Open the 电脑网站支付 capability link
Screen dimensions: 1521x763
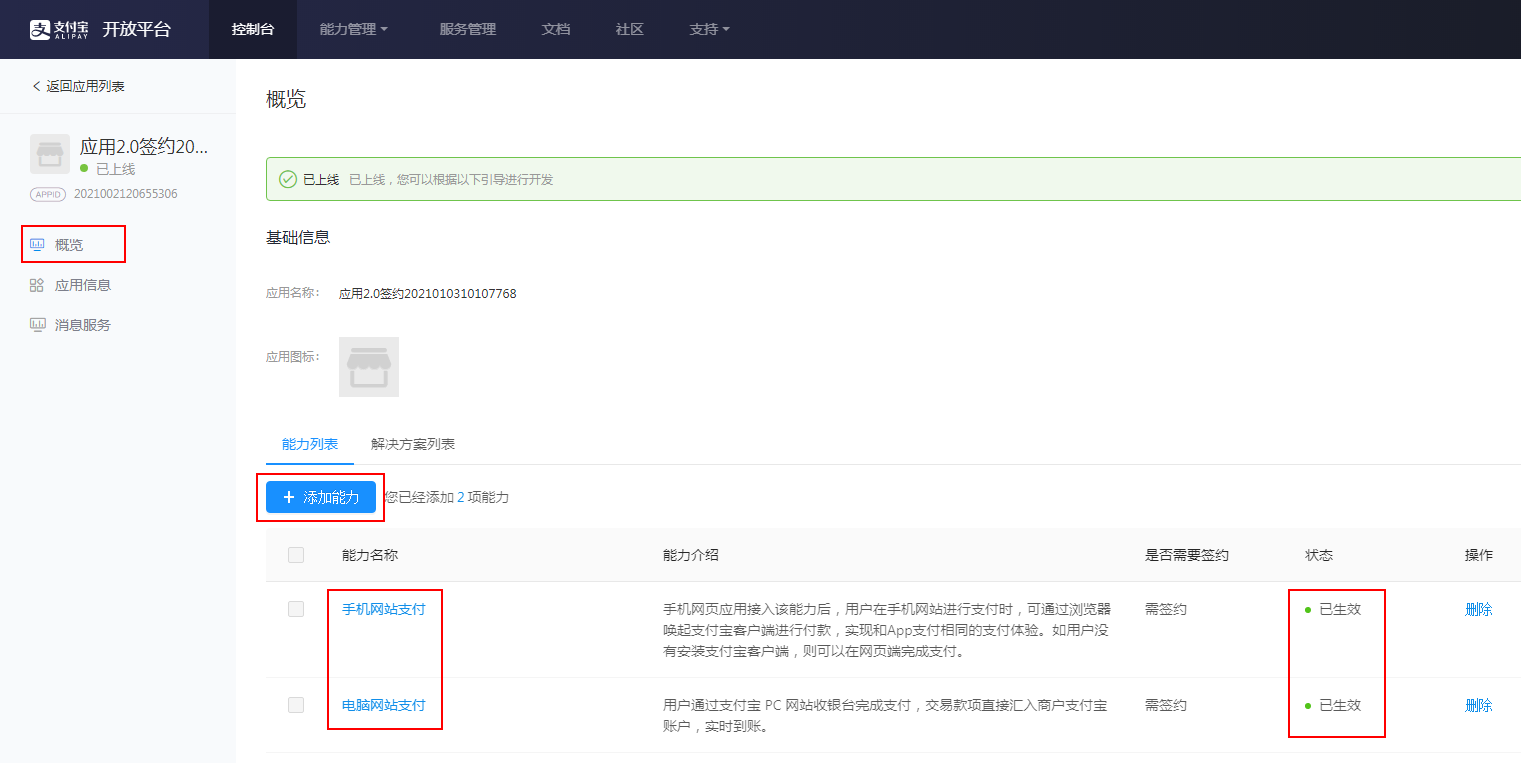(384, 705)
